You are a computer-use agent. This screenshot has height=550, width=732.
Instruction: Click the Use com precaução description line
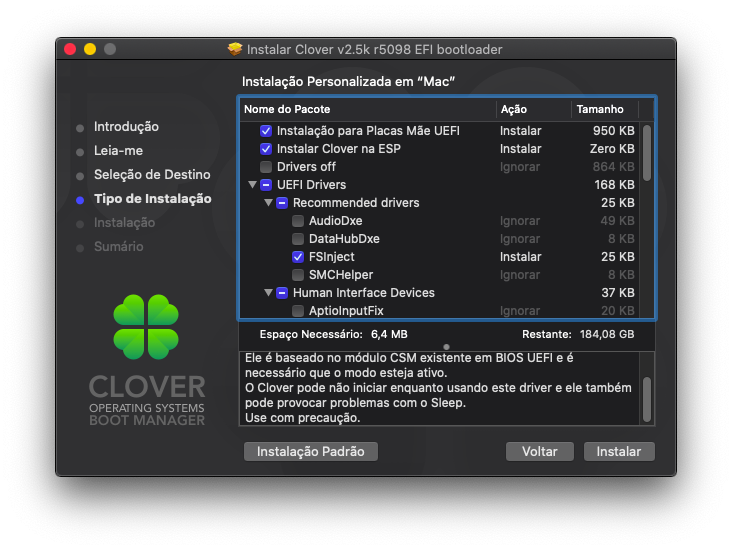[303, 418]
